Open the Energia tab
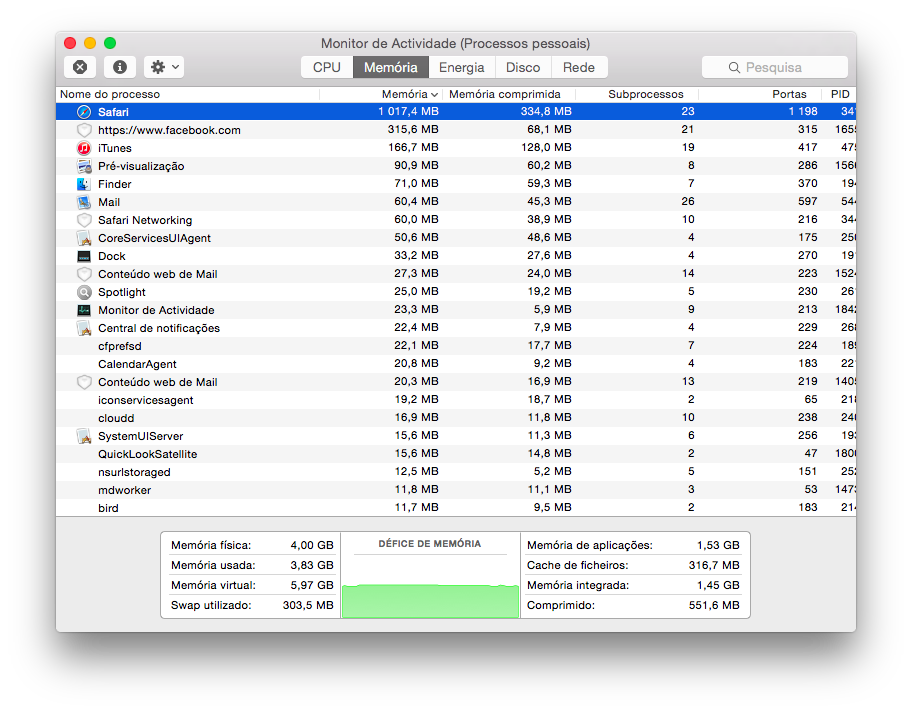912x712 pixels. (462, 67)
